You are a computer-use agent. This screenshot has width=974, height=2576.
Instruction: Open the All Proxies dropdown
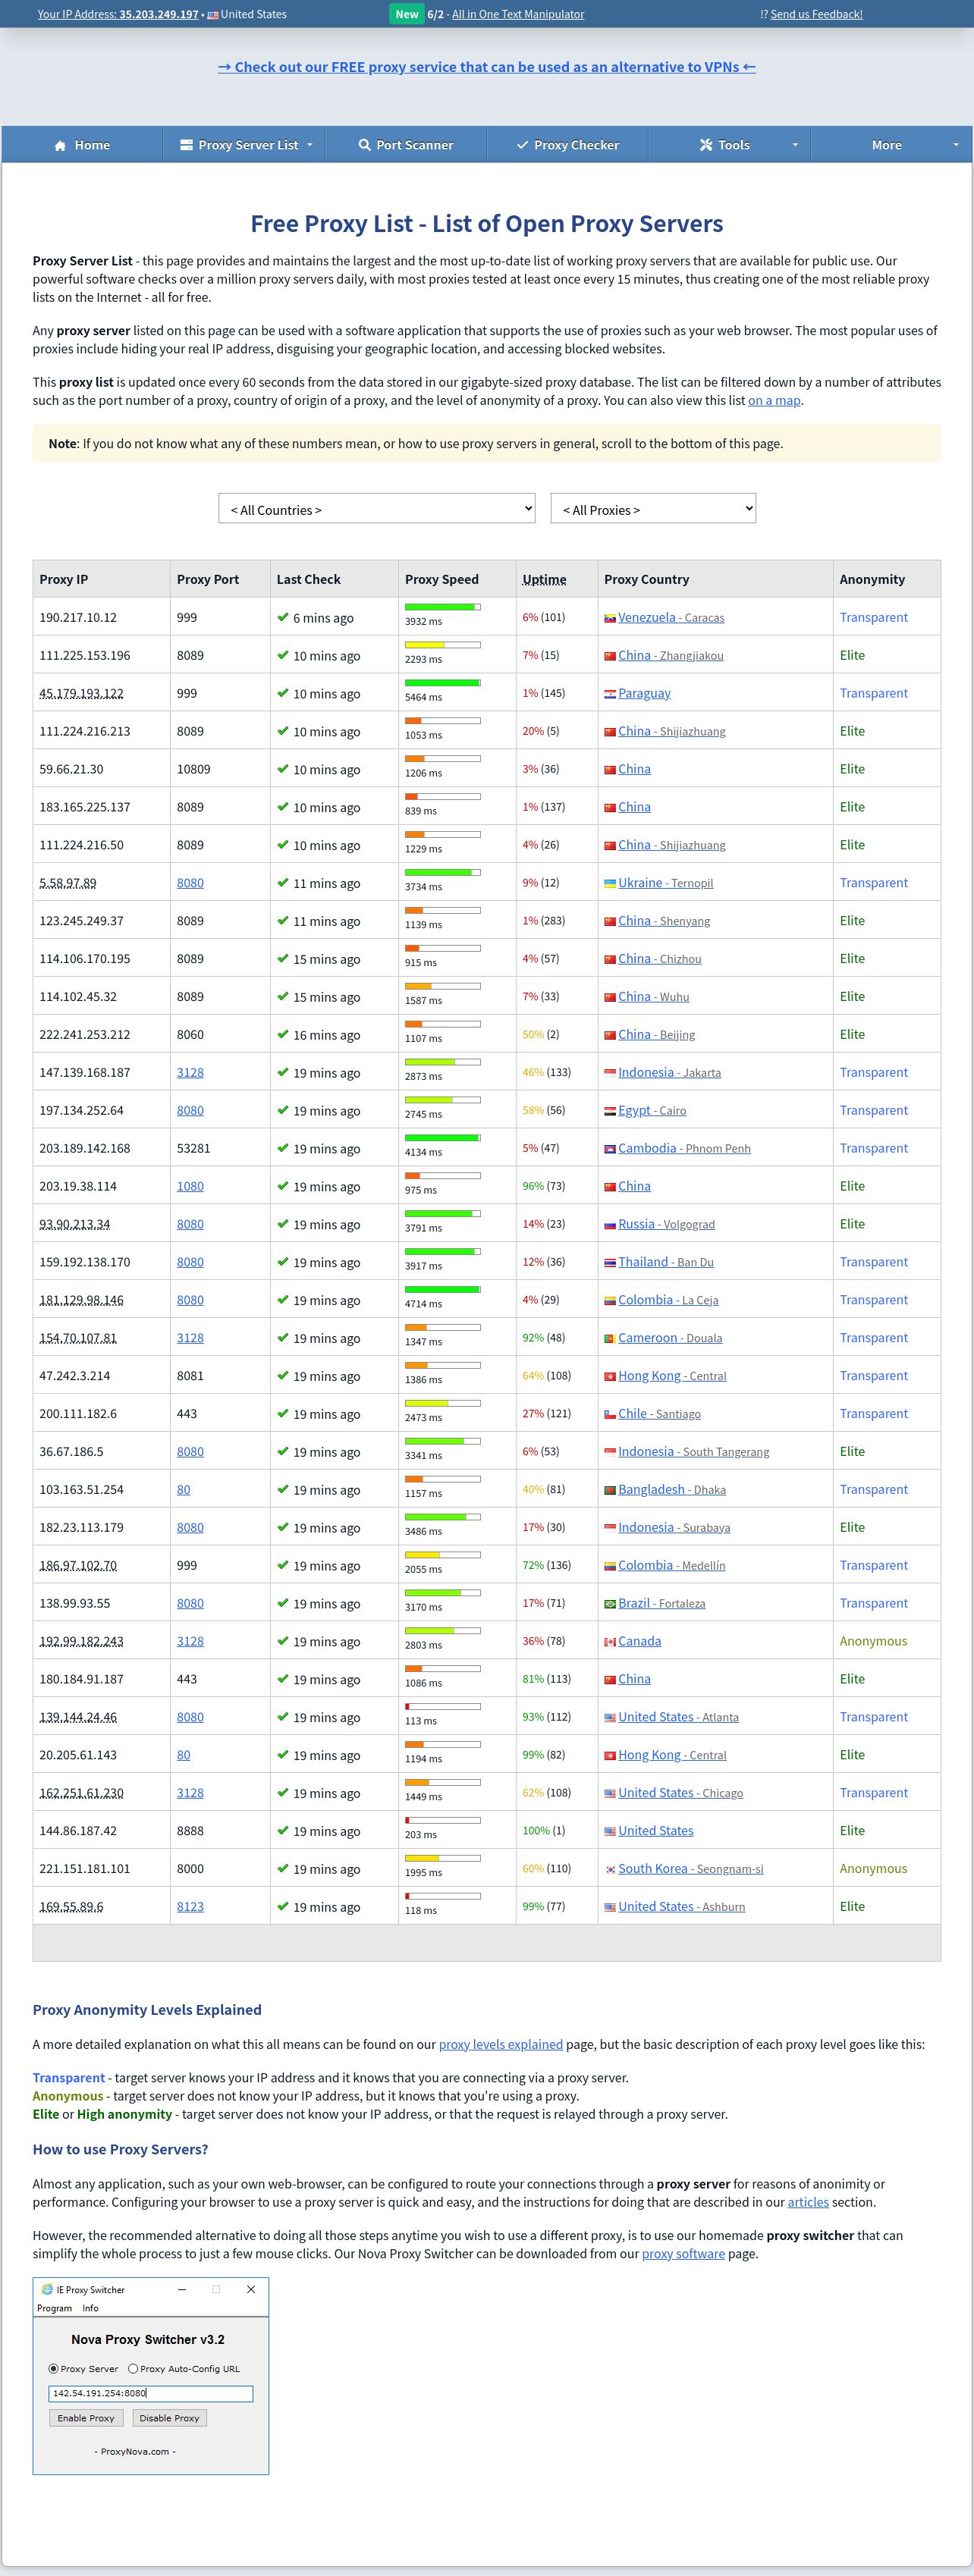tap(653, 509)
